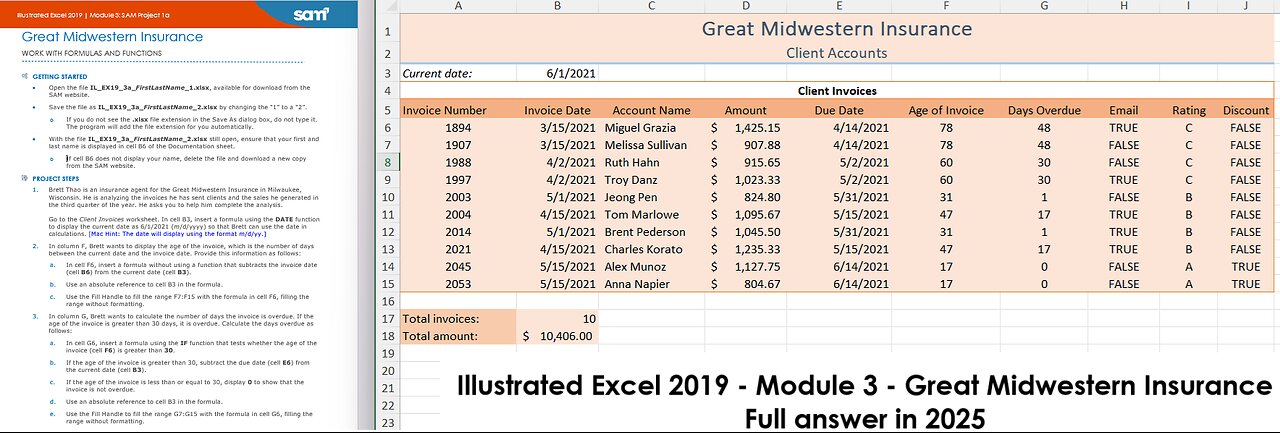
Task: Select the amount cell showing 804.67
Action: (745, 284)
